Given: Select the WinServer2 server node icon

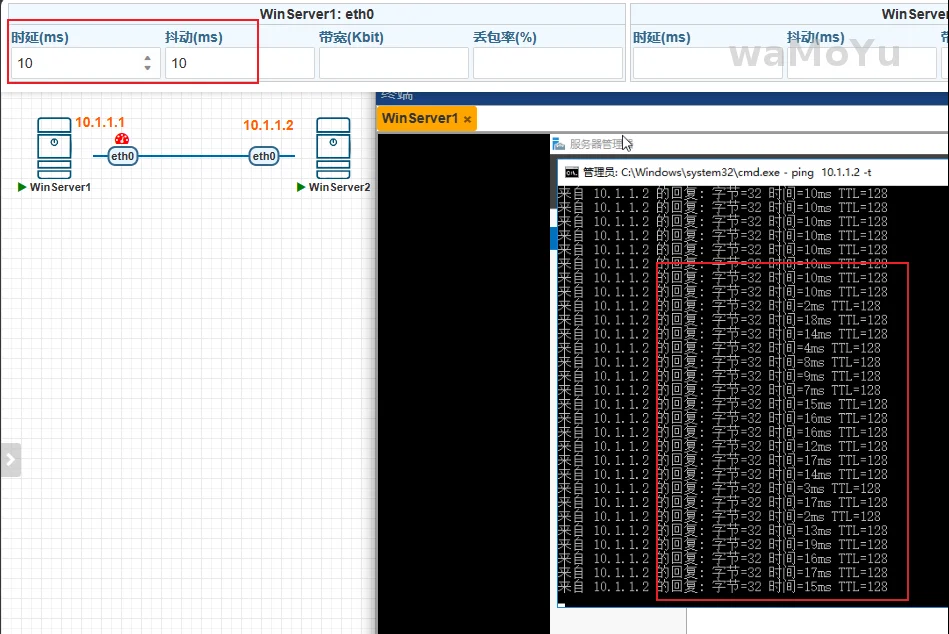Looking at the screenshot, I should (332, 148).
